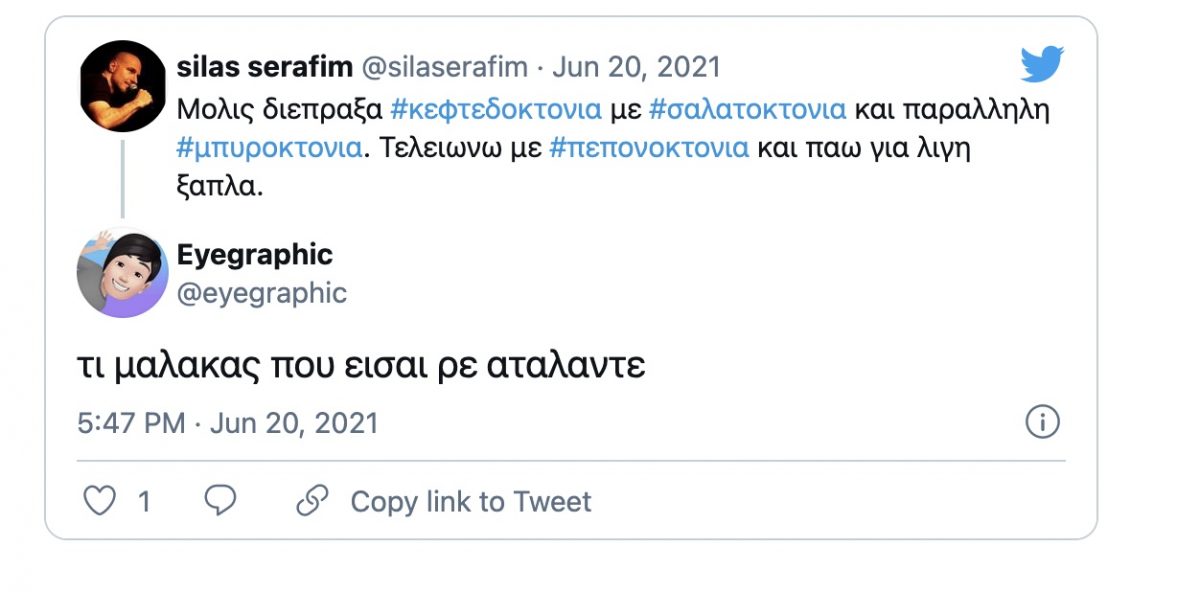
Task: Click Eyegraphic display name
Action: click(x=254, y=254)
